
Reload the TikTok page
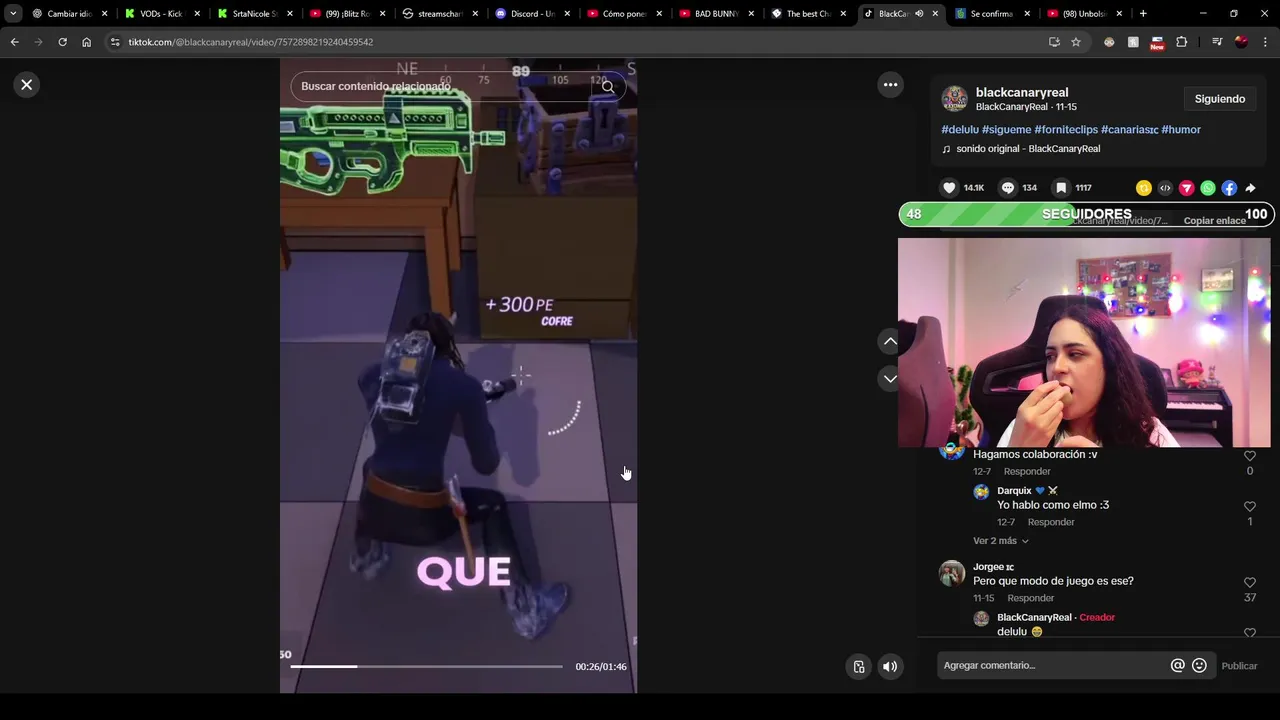click(62, 42)
